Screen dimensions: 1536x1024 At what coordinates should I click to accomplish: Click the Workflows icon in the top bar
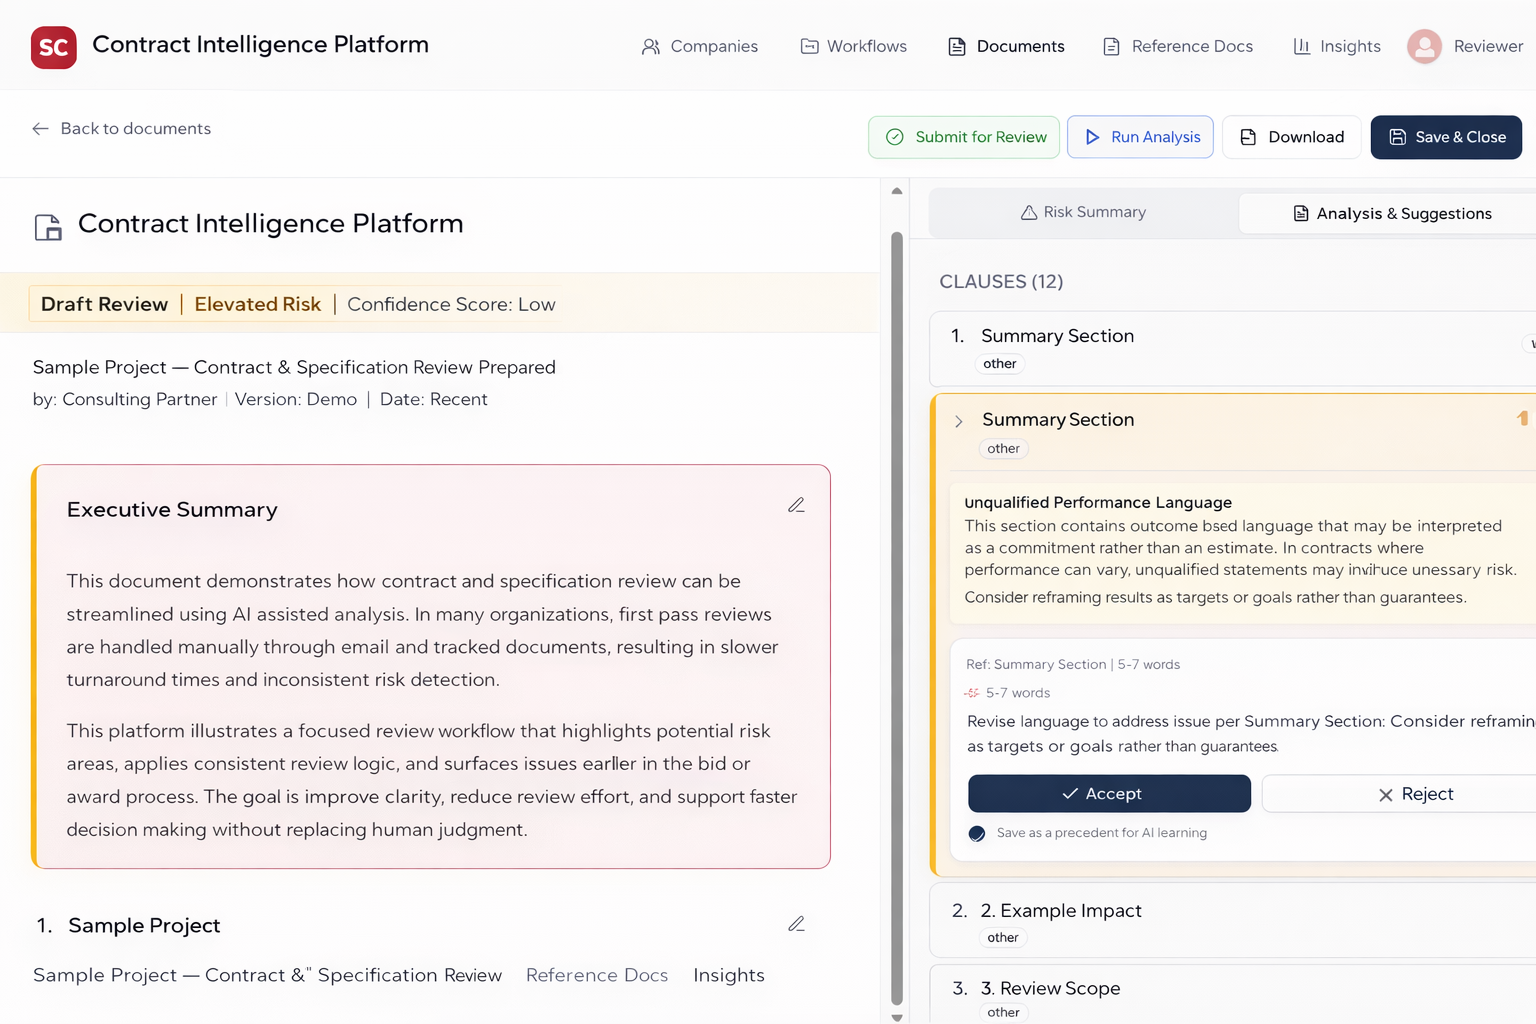coord(808,46)
